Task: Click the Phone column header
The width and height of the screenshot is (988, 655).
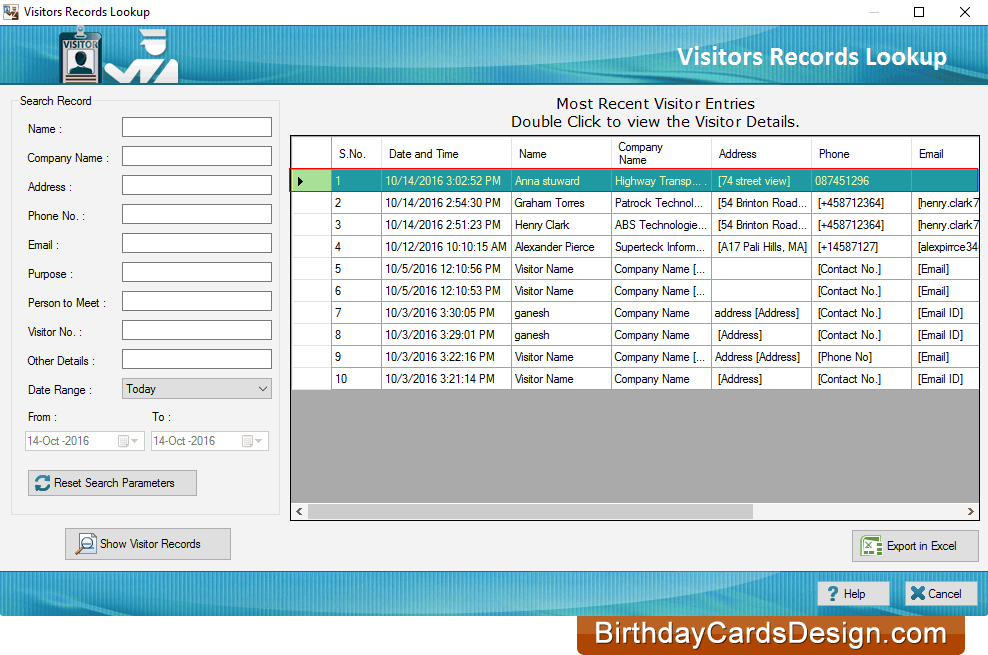Action: [861, 154]
